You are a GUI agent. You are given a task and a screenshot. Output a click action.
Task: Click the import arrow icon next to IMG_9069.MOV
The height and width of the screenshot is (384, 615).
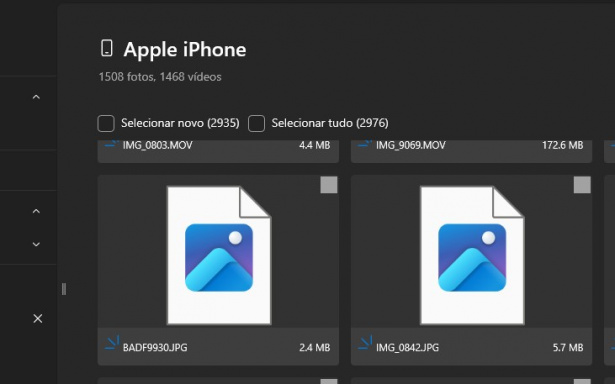tap(365, 144)
